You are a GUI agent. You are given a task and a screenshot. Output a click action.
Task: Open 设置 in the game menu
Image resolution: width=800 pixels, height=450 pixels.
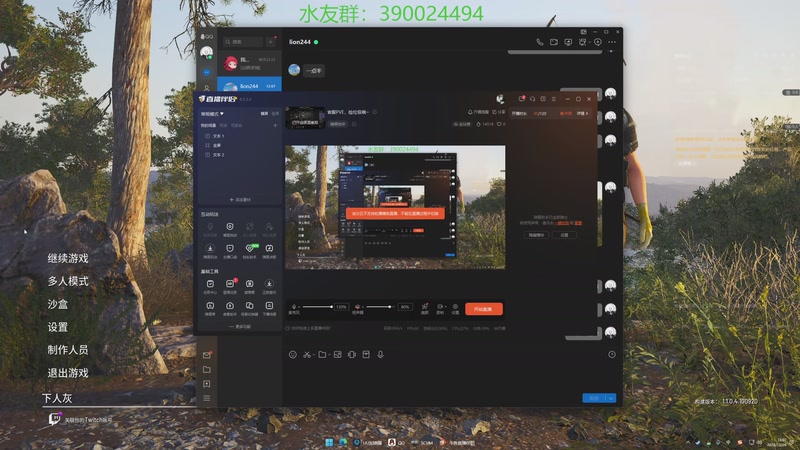pyautogui.click(x=58, y=327)
